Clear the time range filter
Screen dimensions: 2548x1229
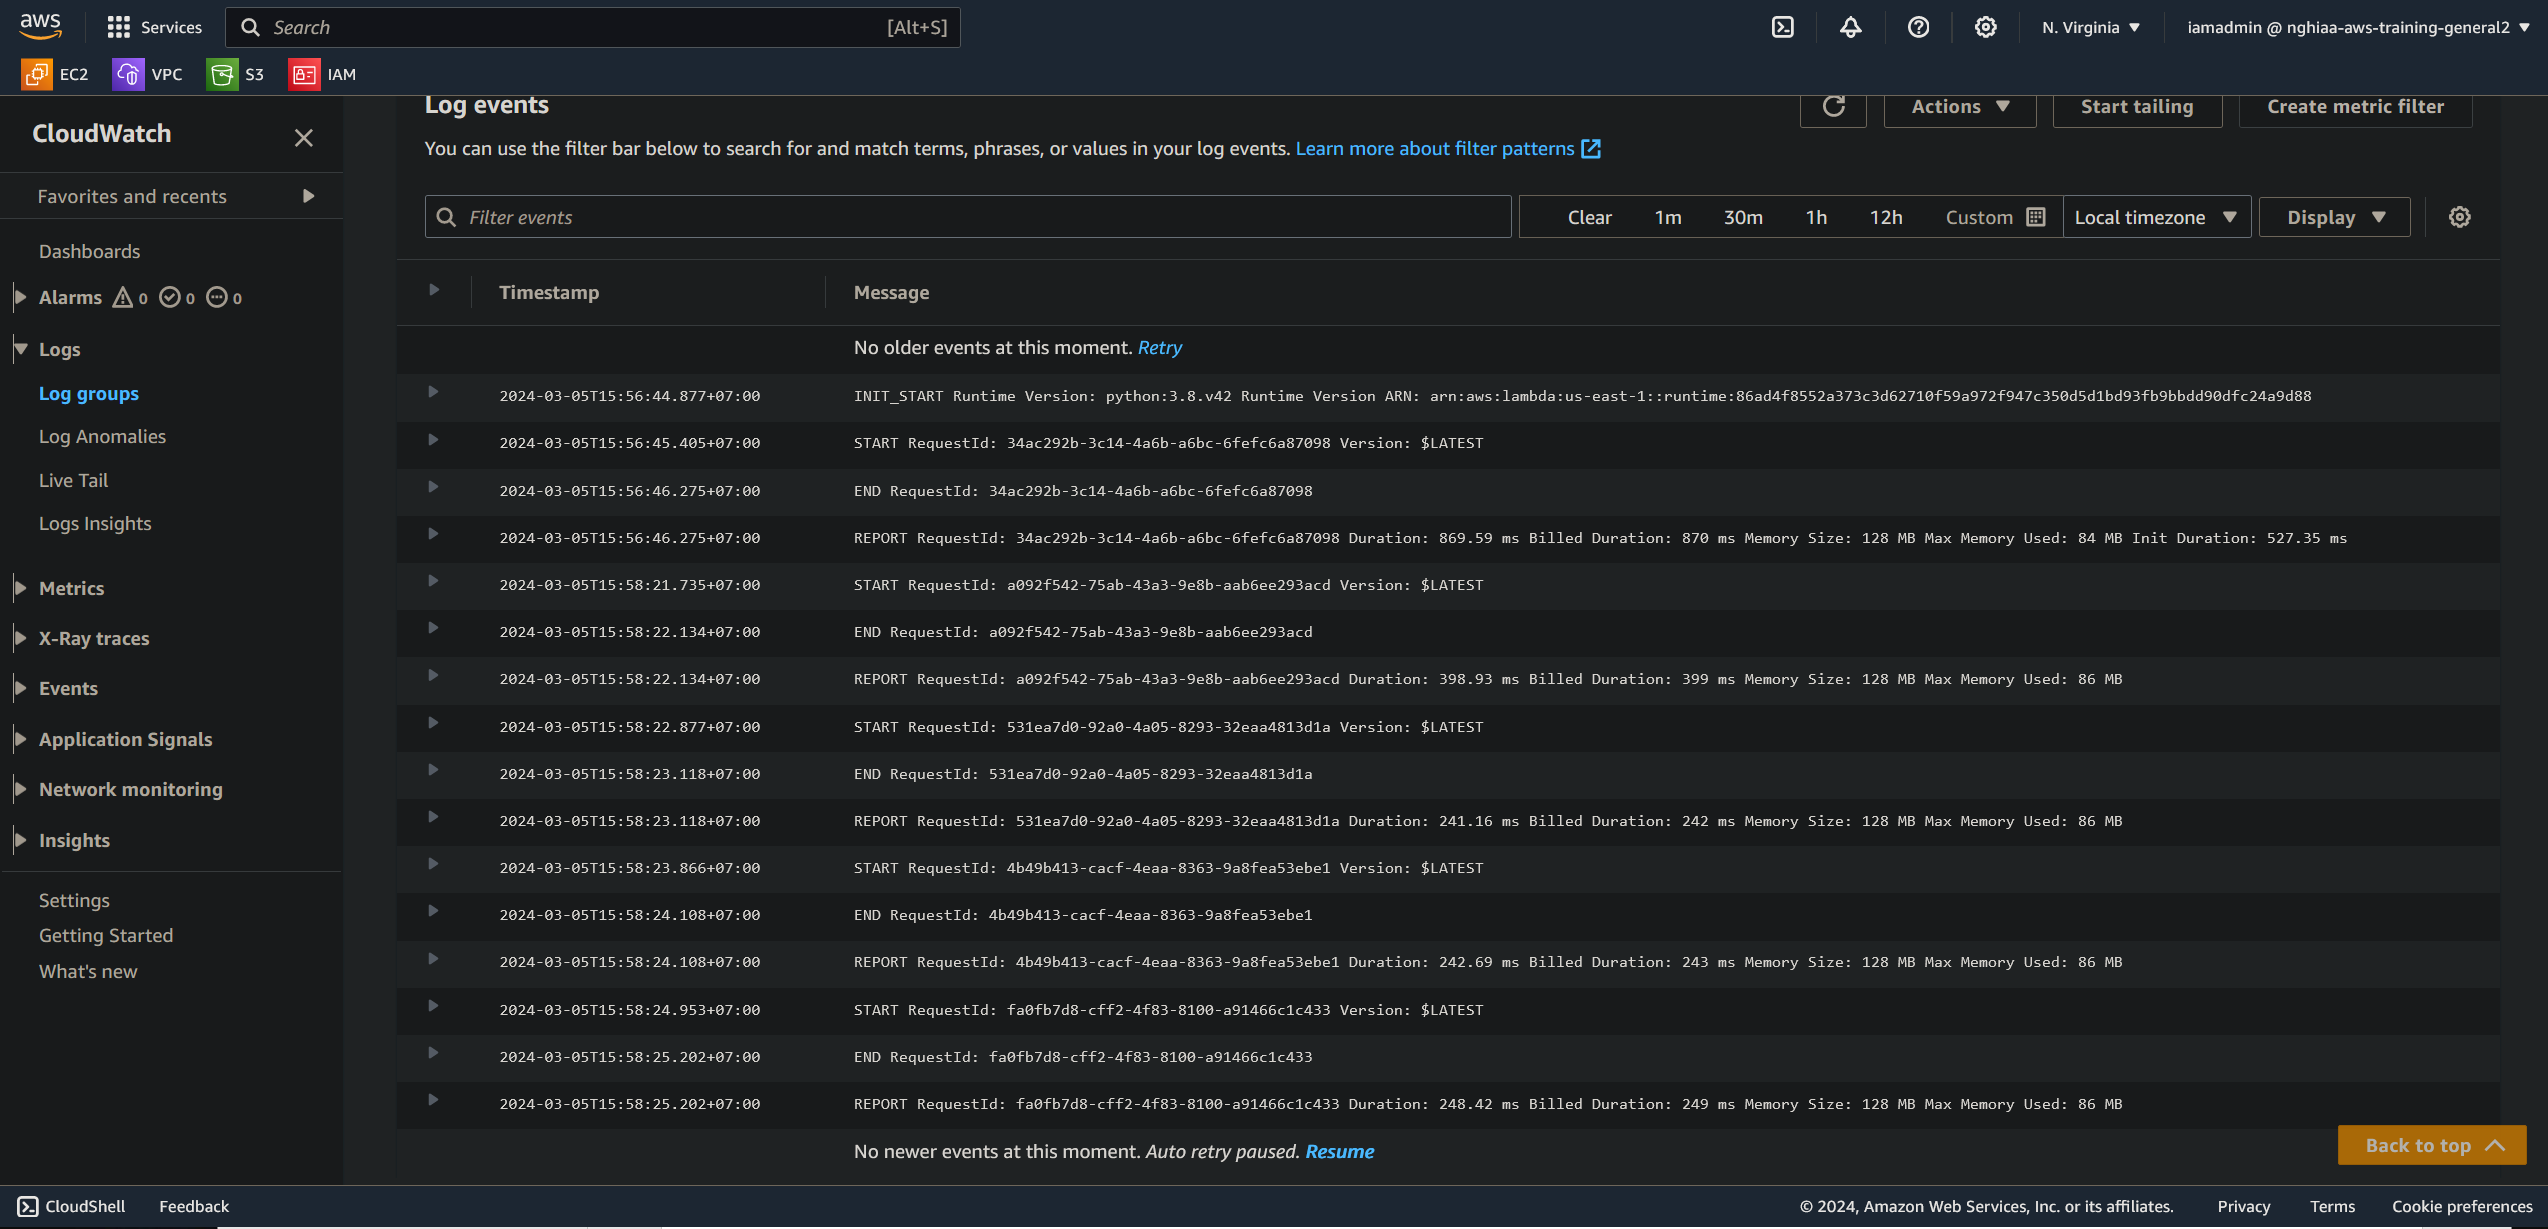[1589, 217]
